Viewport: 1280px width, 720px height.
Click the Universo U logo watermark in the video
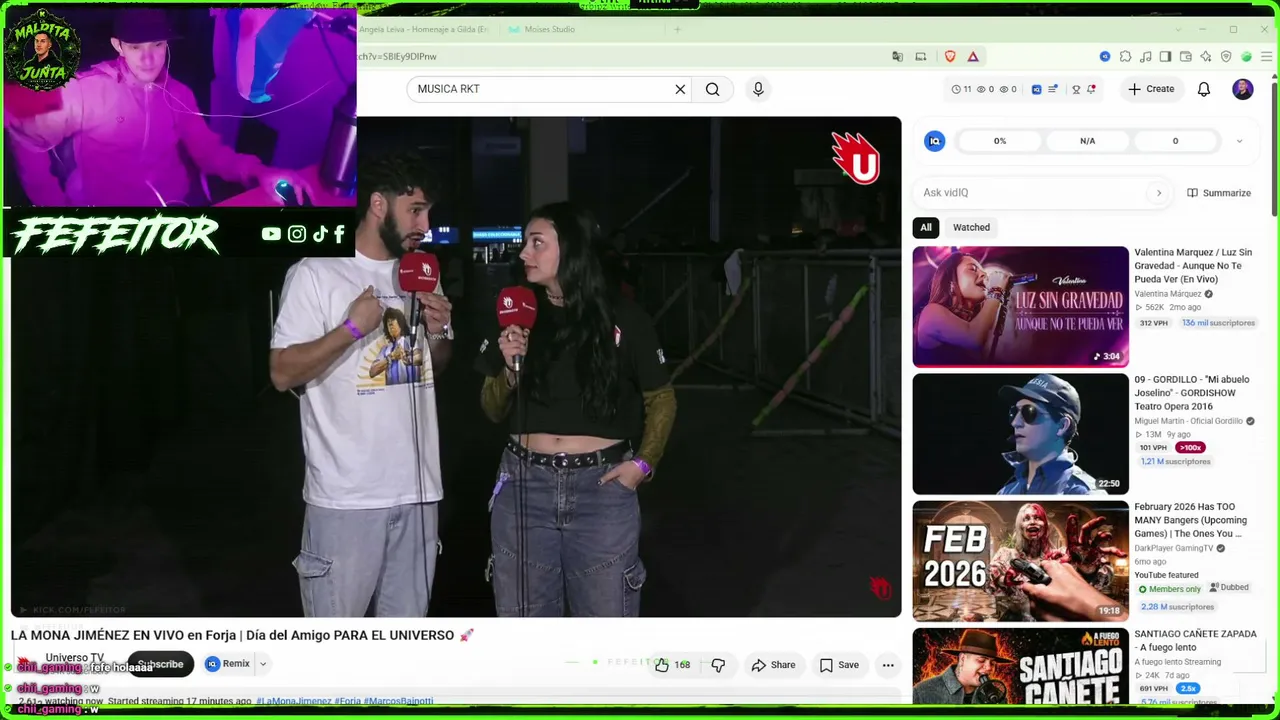tap(856, 160)
